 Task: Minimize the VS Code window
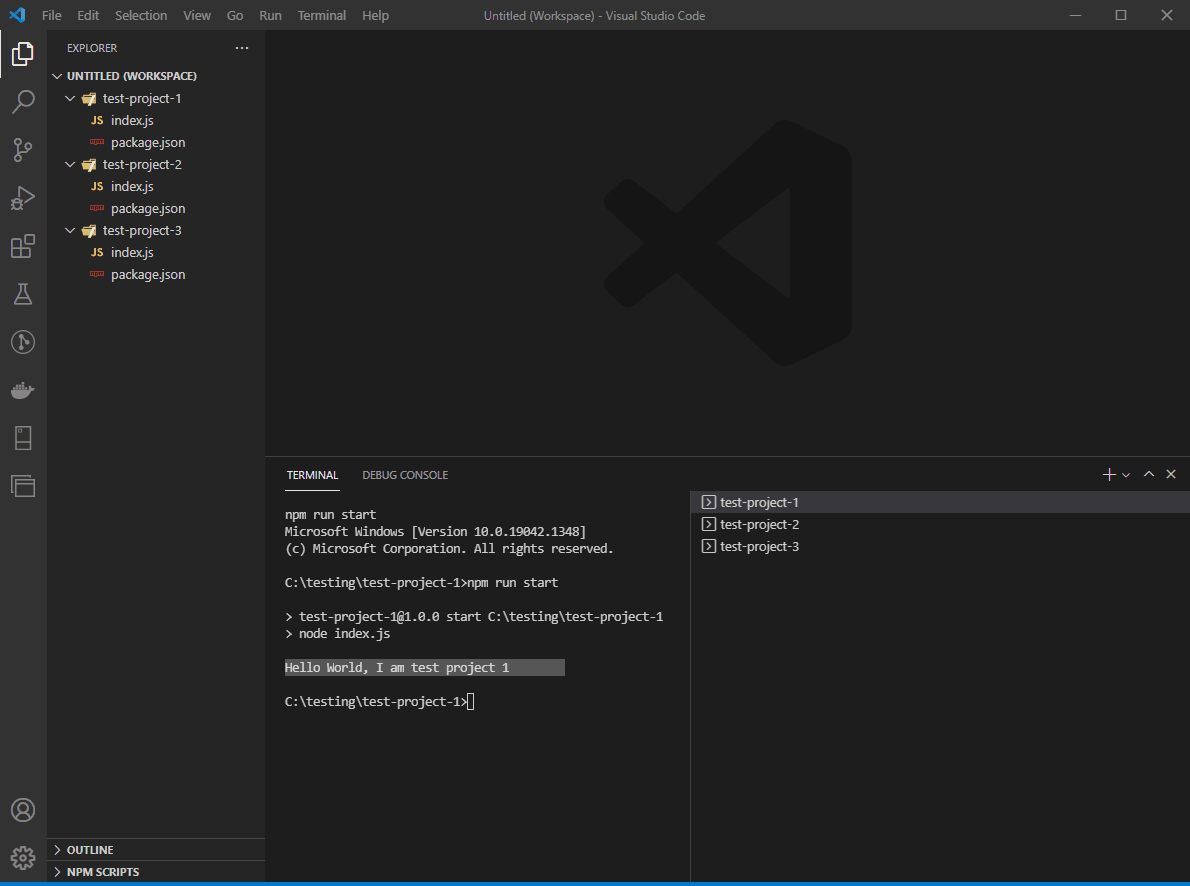1075,15
